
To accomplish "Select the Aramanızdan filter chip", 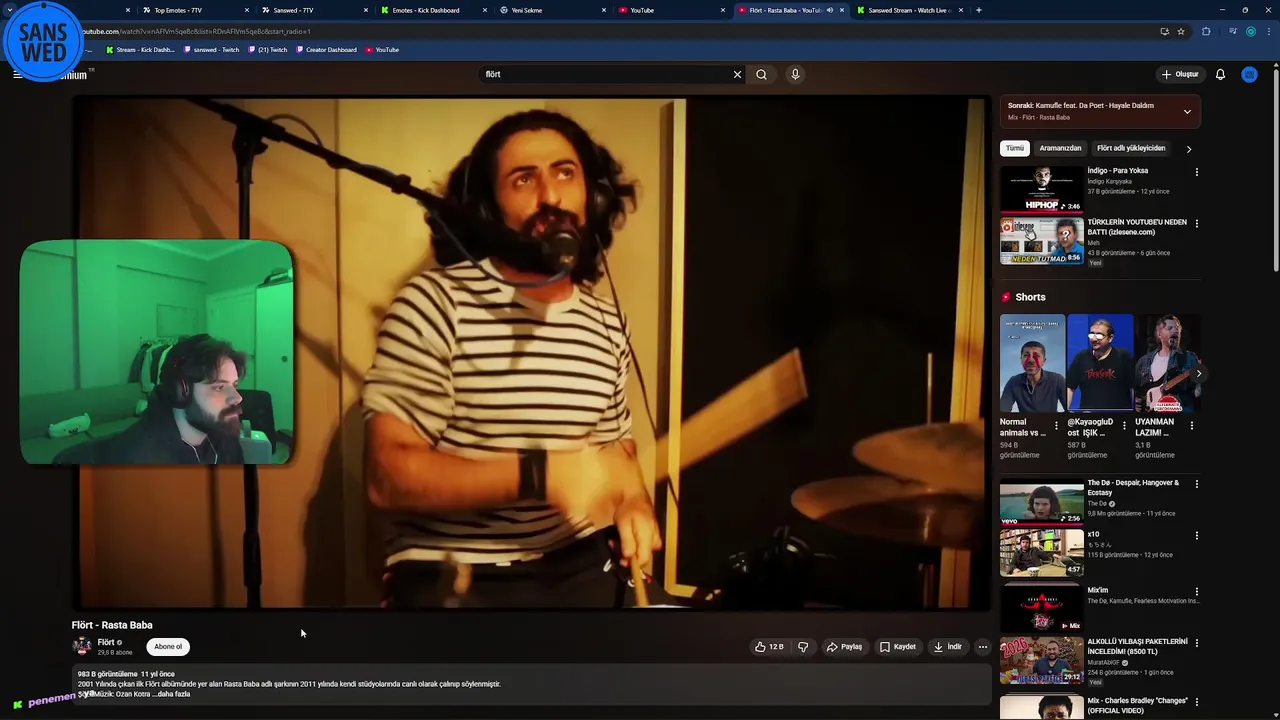I will (1060, 148).
